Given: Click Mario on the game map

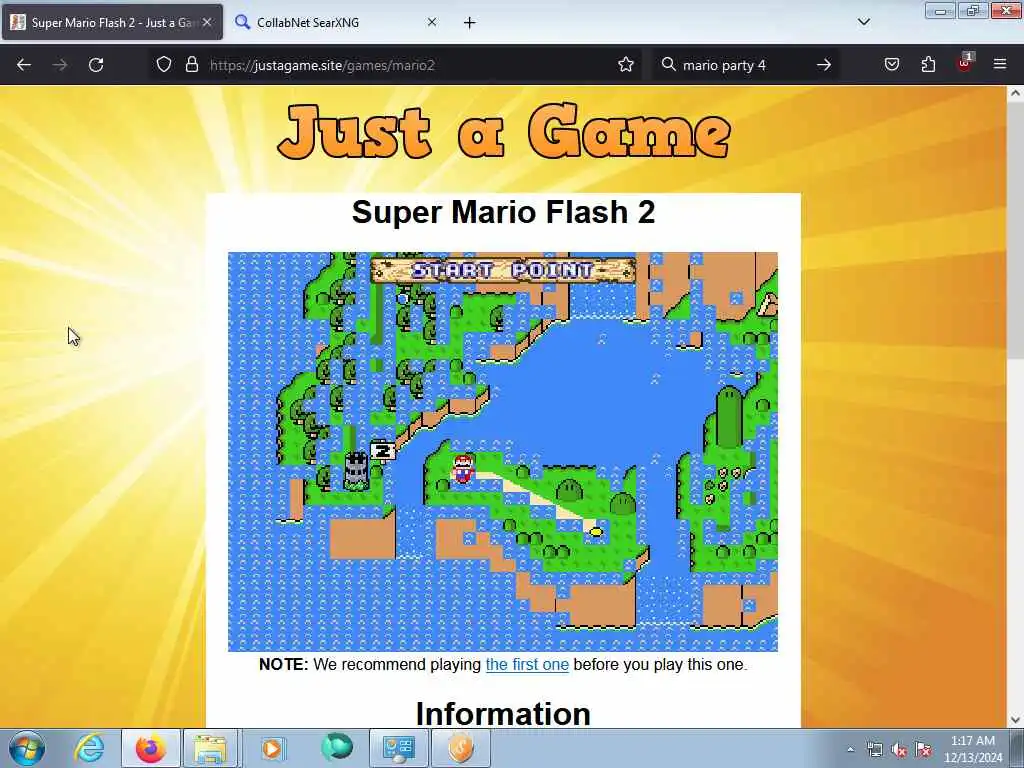Looking at the screenshot, I should click(463, 468).
